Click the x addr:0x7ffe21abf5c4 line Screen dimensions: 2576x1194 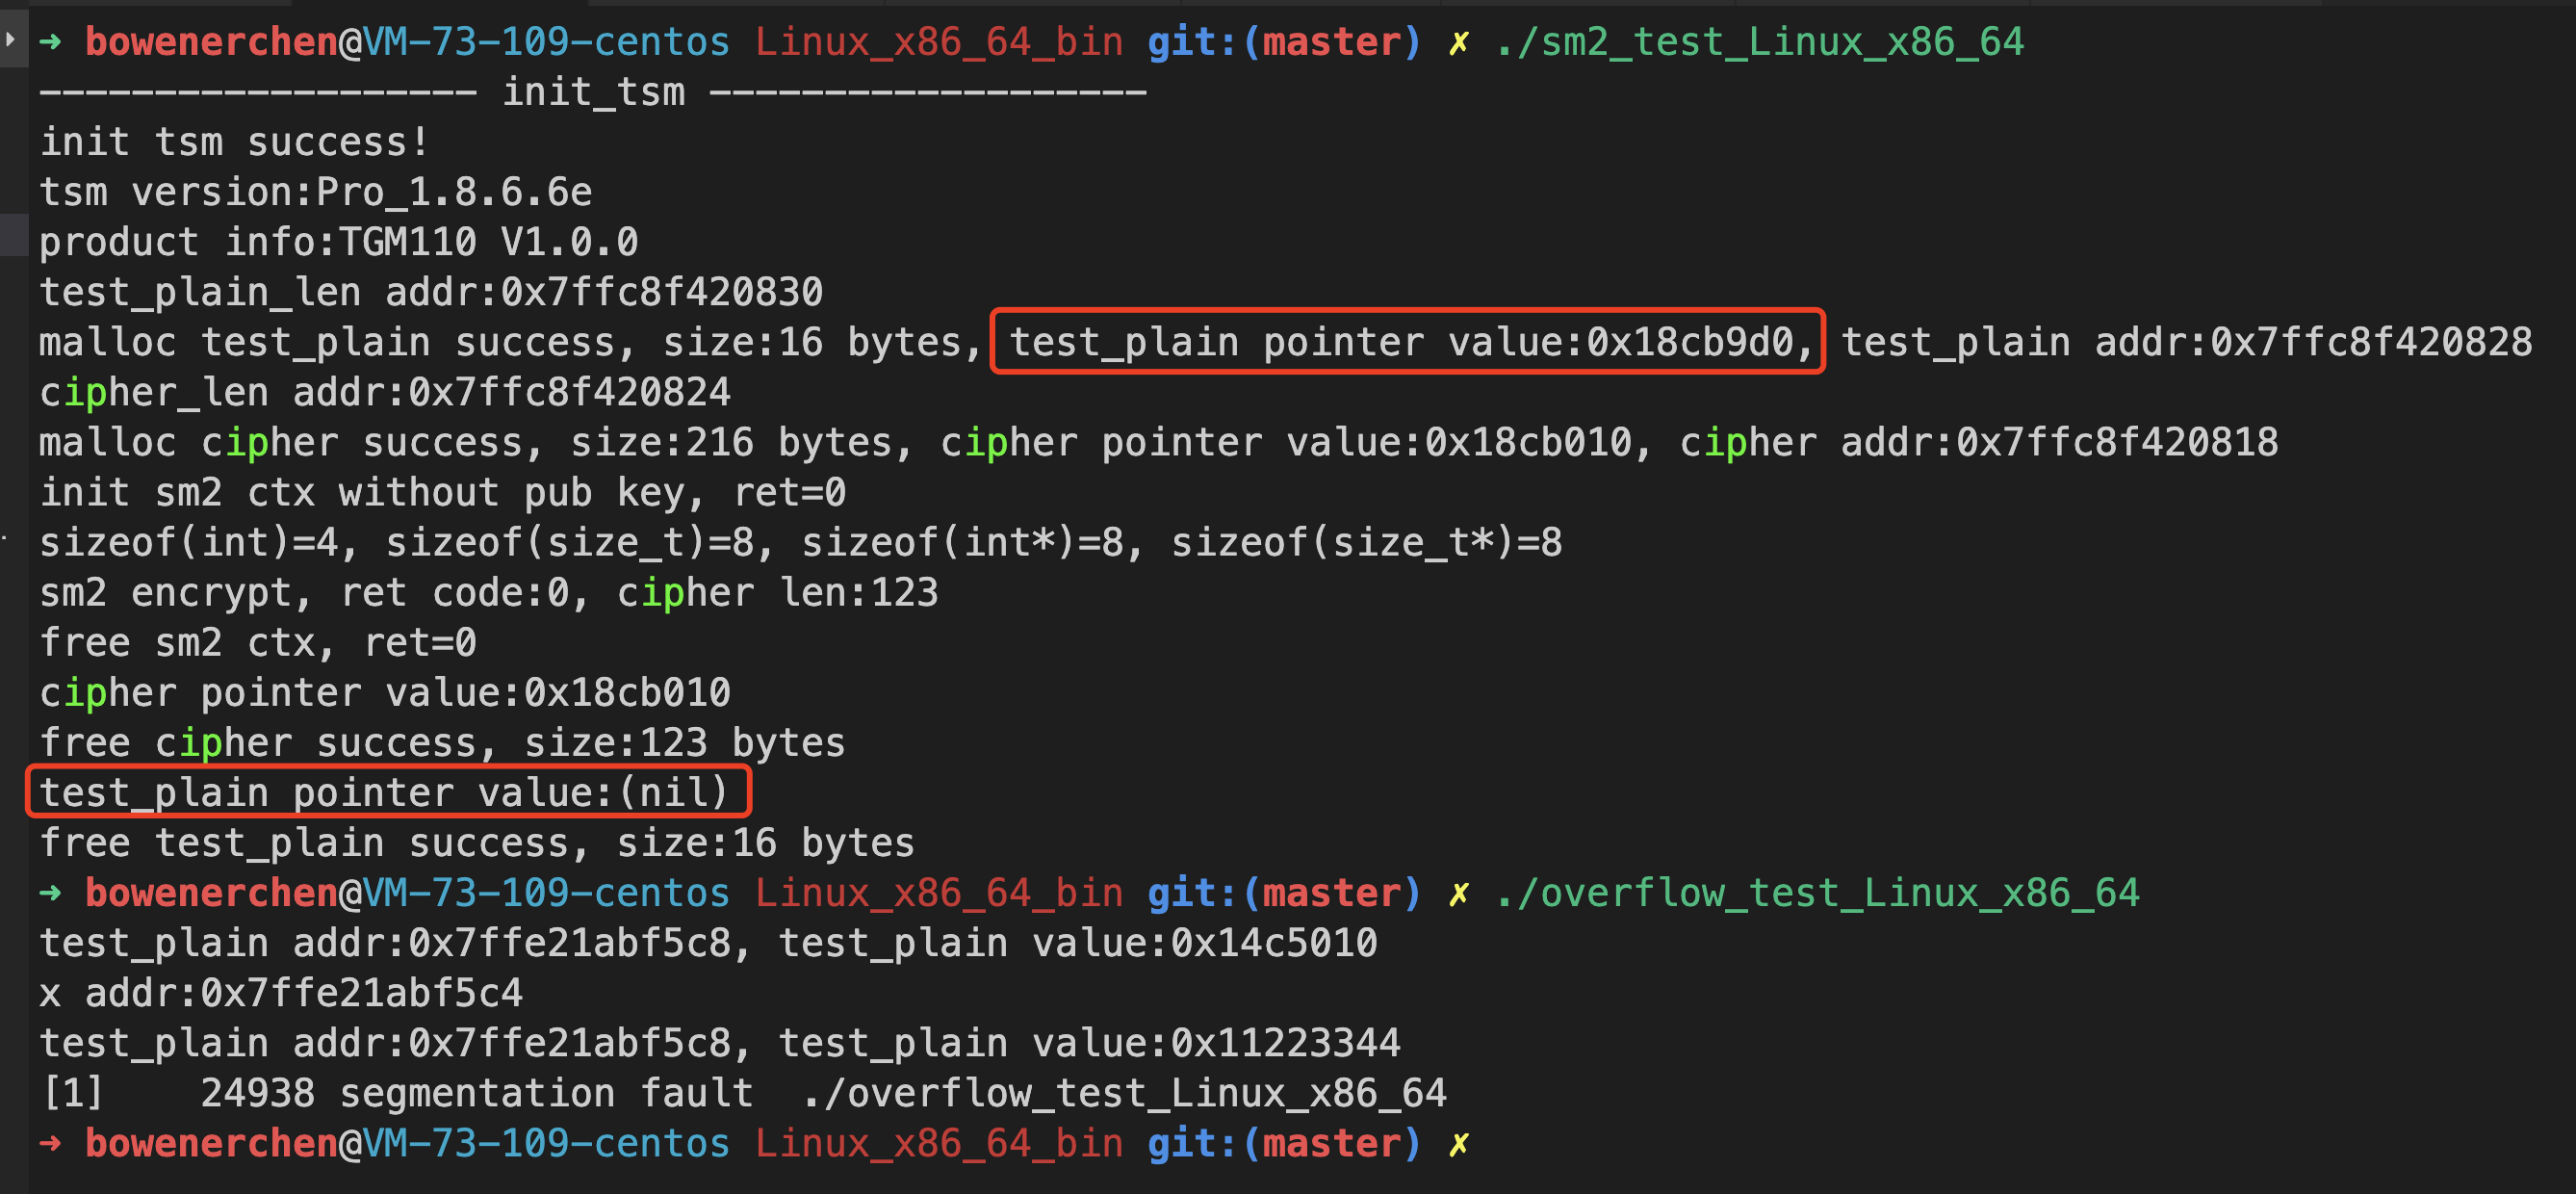(281, 993)
